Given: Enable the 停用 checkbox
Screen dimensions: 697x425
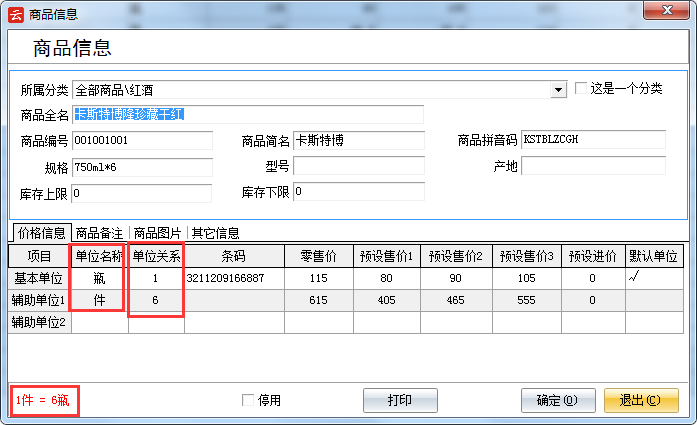Looking at the screenshot, I should (x=249, y=400).
